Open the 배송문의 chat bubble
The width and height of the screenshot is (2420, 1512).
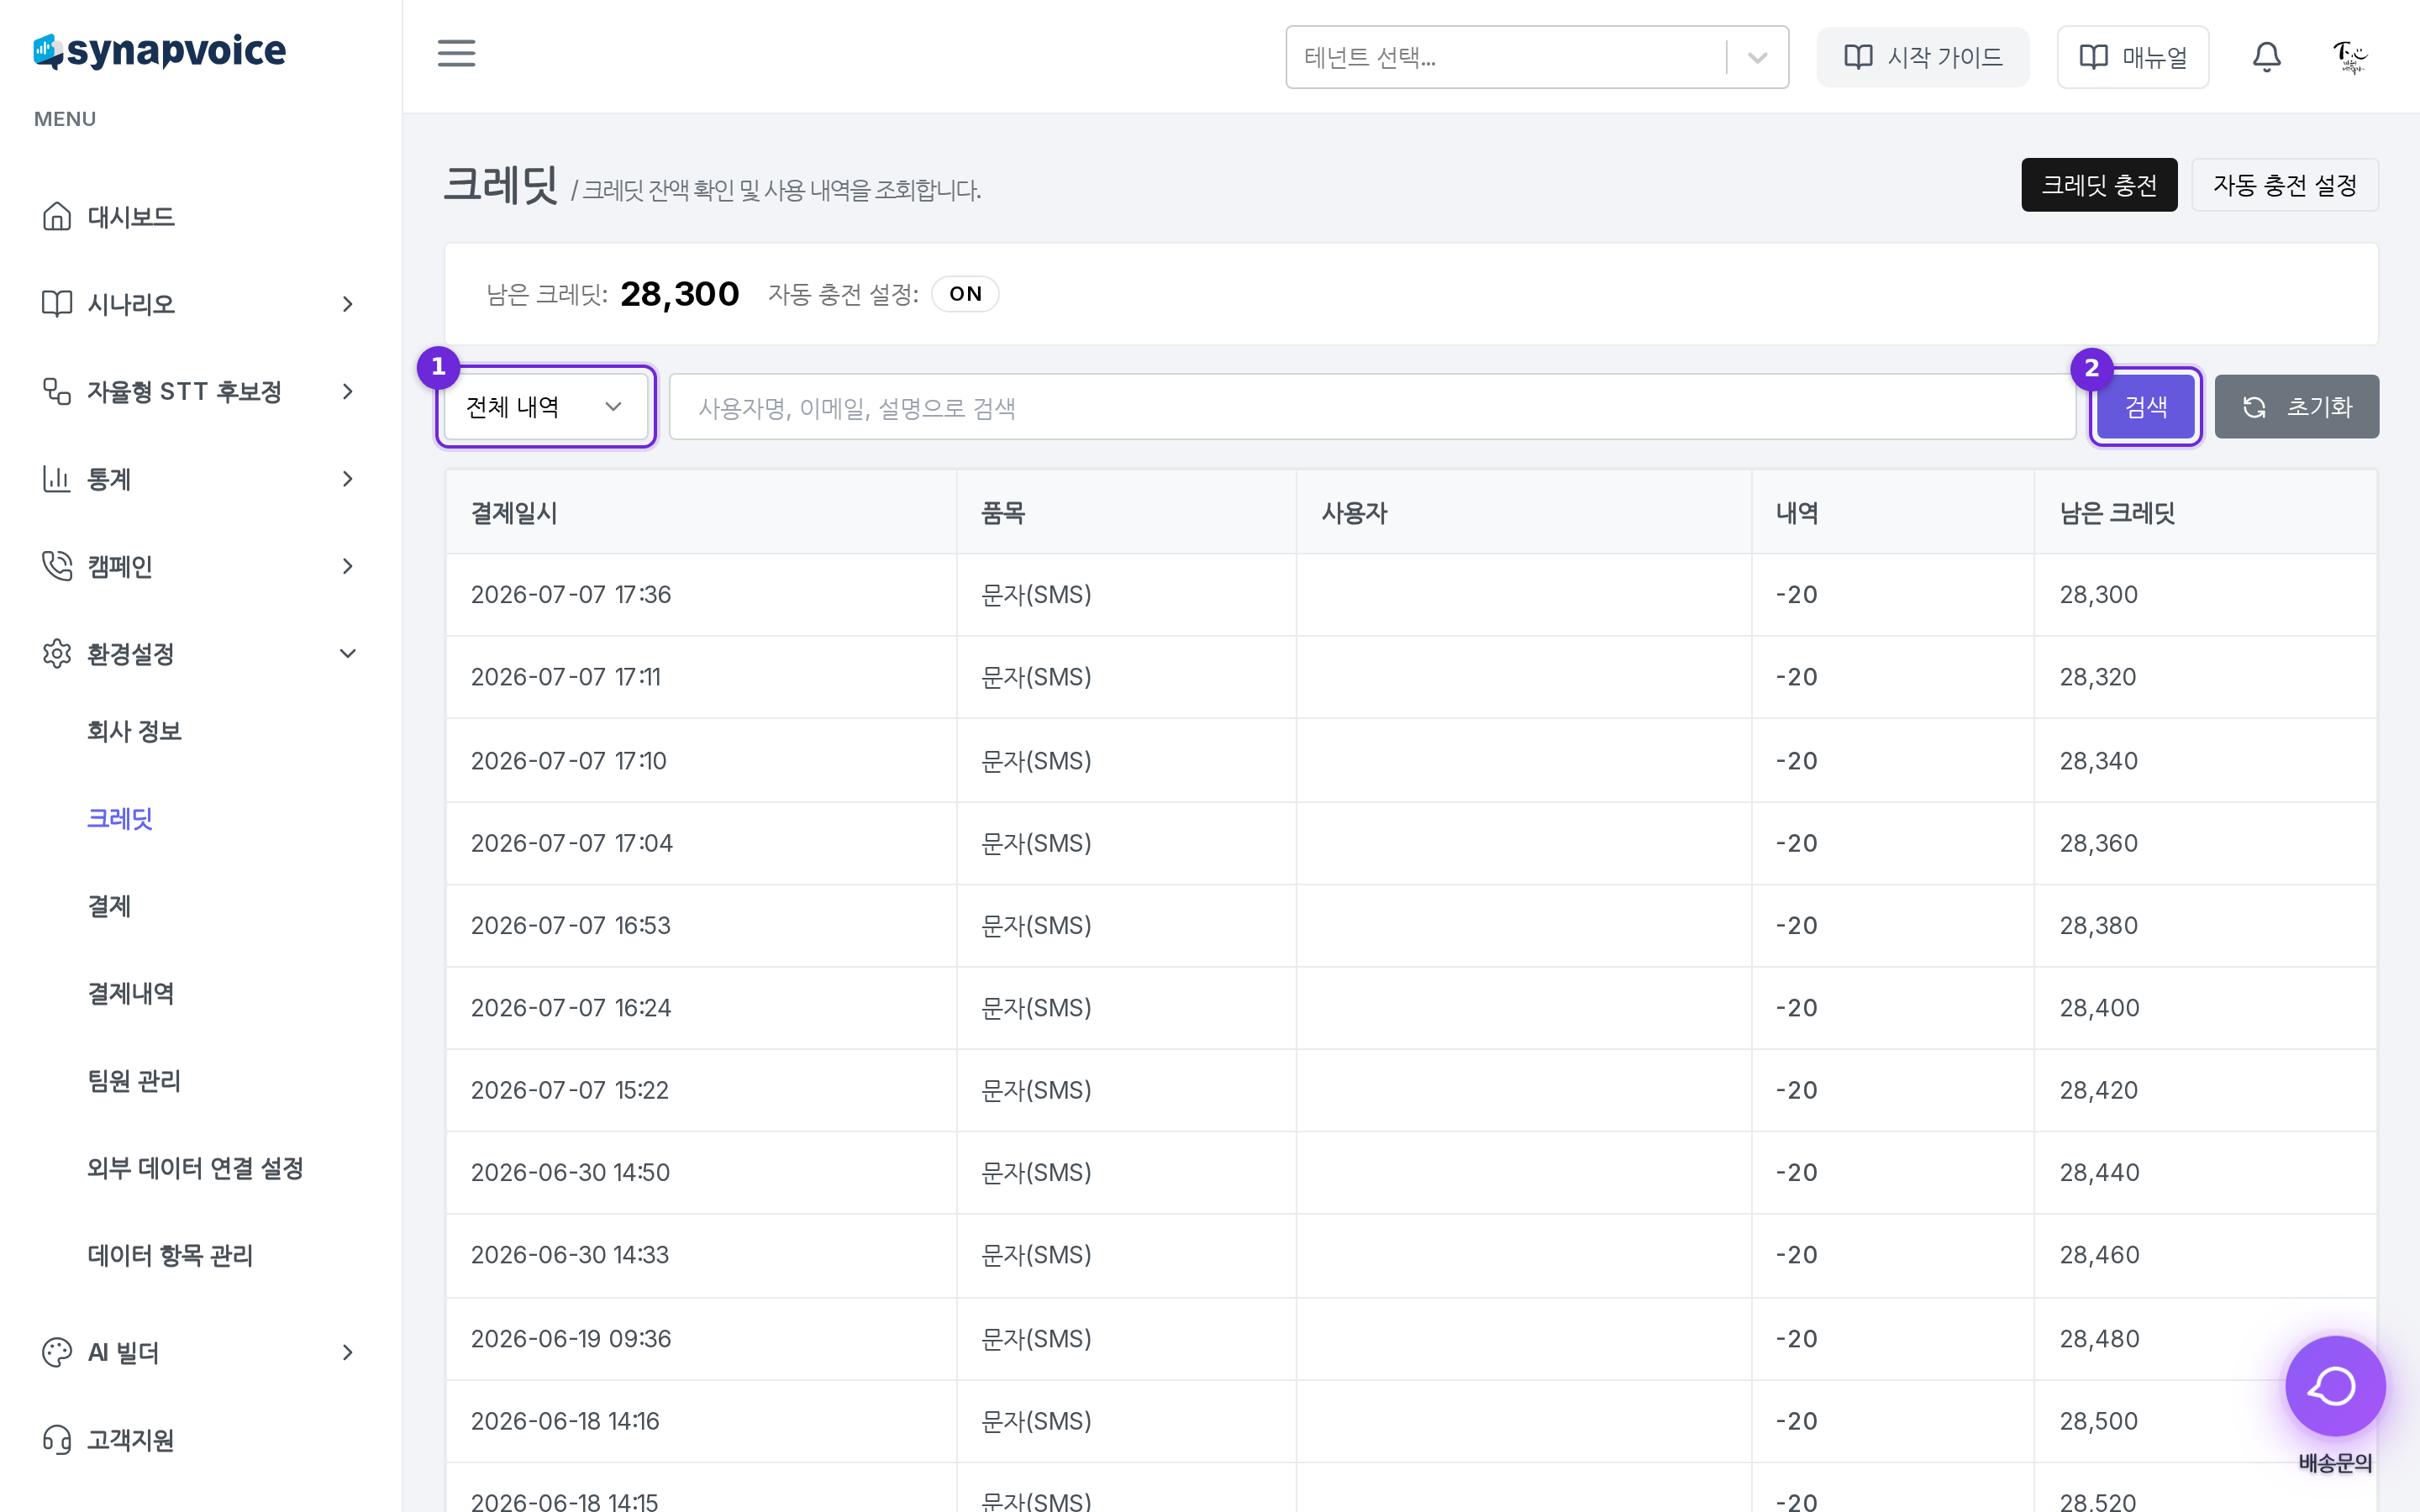click(2335, 1386)
